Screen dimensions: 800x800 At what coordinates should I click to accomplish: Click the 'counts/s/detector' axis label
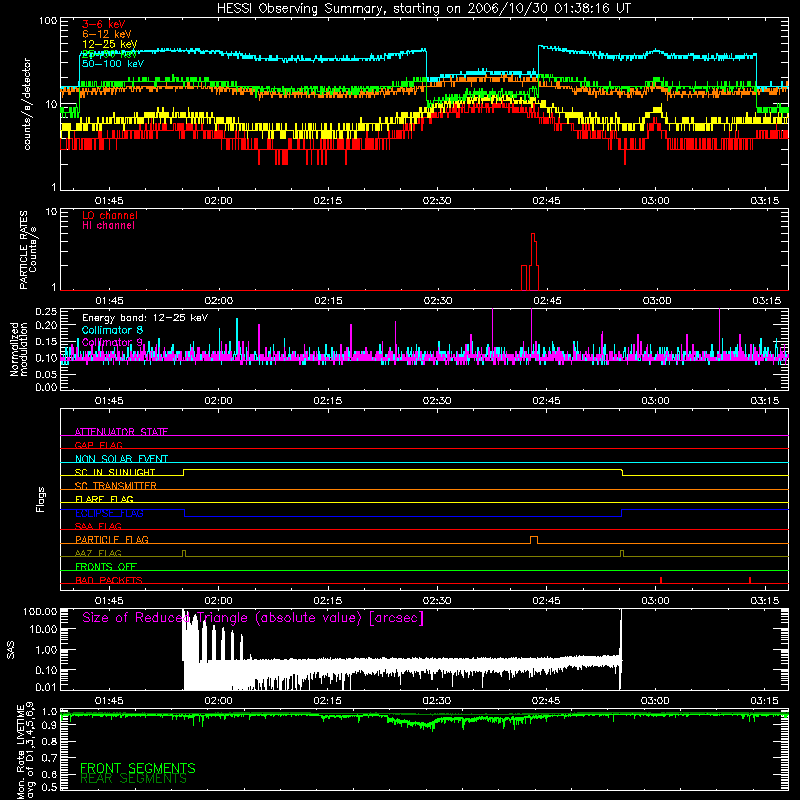point(27,104)
